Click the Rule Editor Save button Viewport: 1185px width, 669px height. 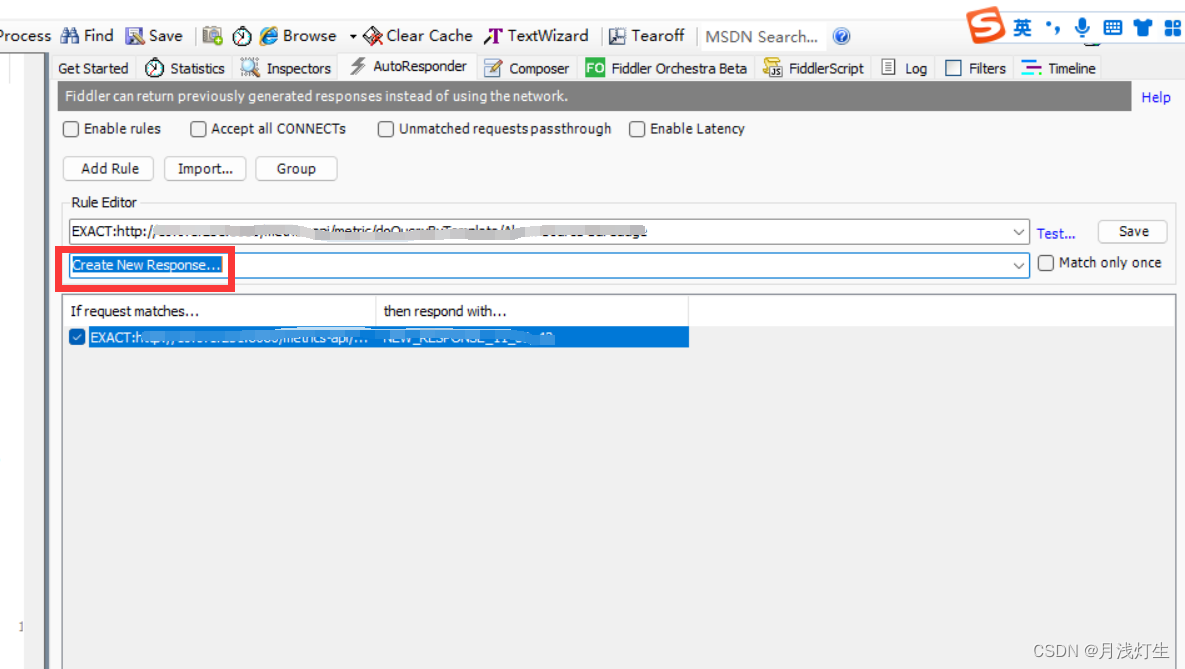tap(1133, 231)
